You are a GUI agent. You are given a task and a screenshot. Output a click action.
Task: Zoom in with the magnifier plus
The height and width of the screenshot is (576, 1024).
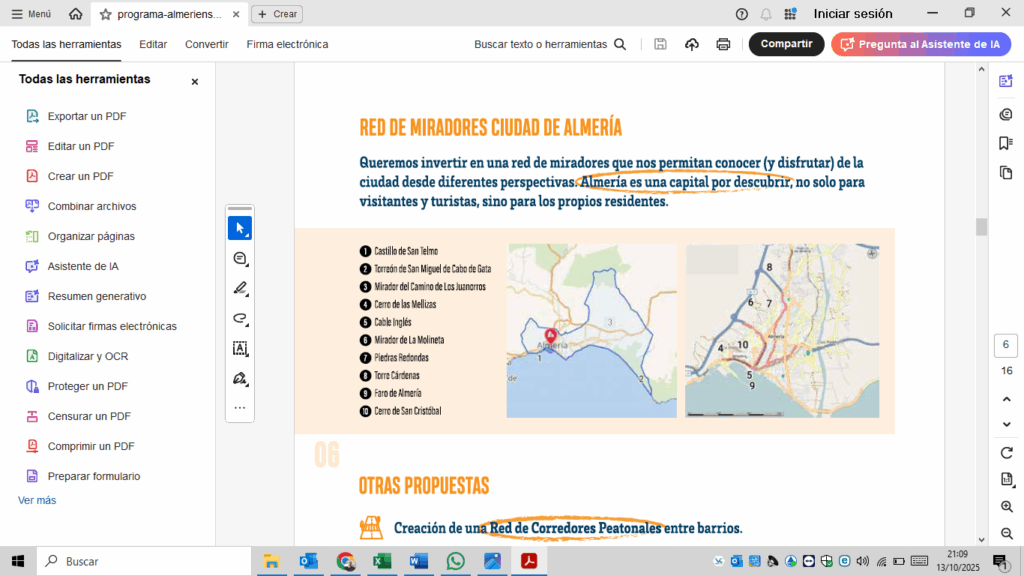(x=1006, y=507)
